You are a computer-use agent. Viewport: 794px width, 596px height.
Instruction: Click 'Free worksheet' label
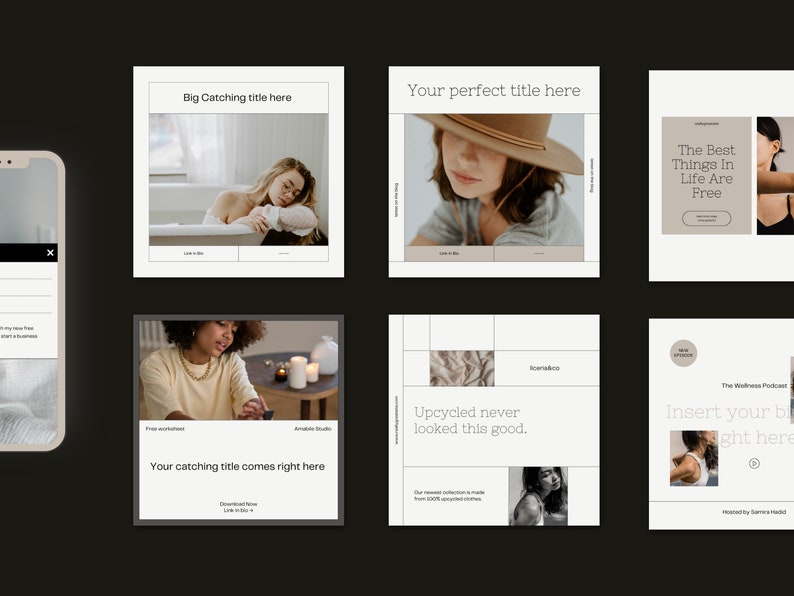pyautogui.click(x=165, y=429)
